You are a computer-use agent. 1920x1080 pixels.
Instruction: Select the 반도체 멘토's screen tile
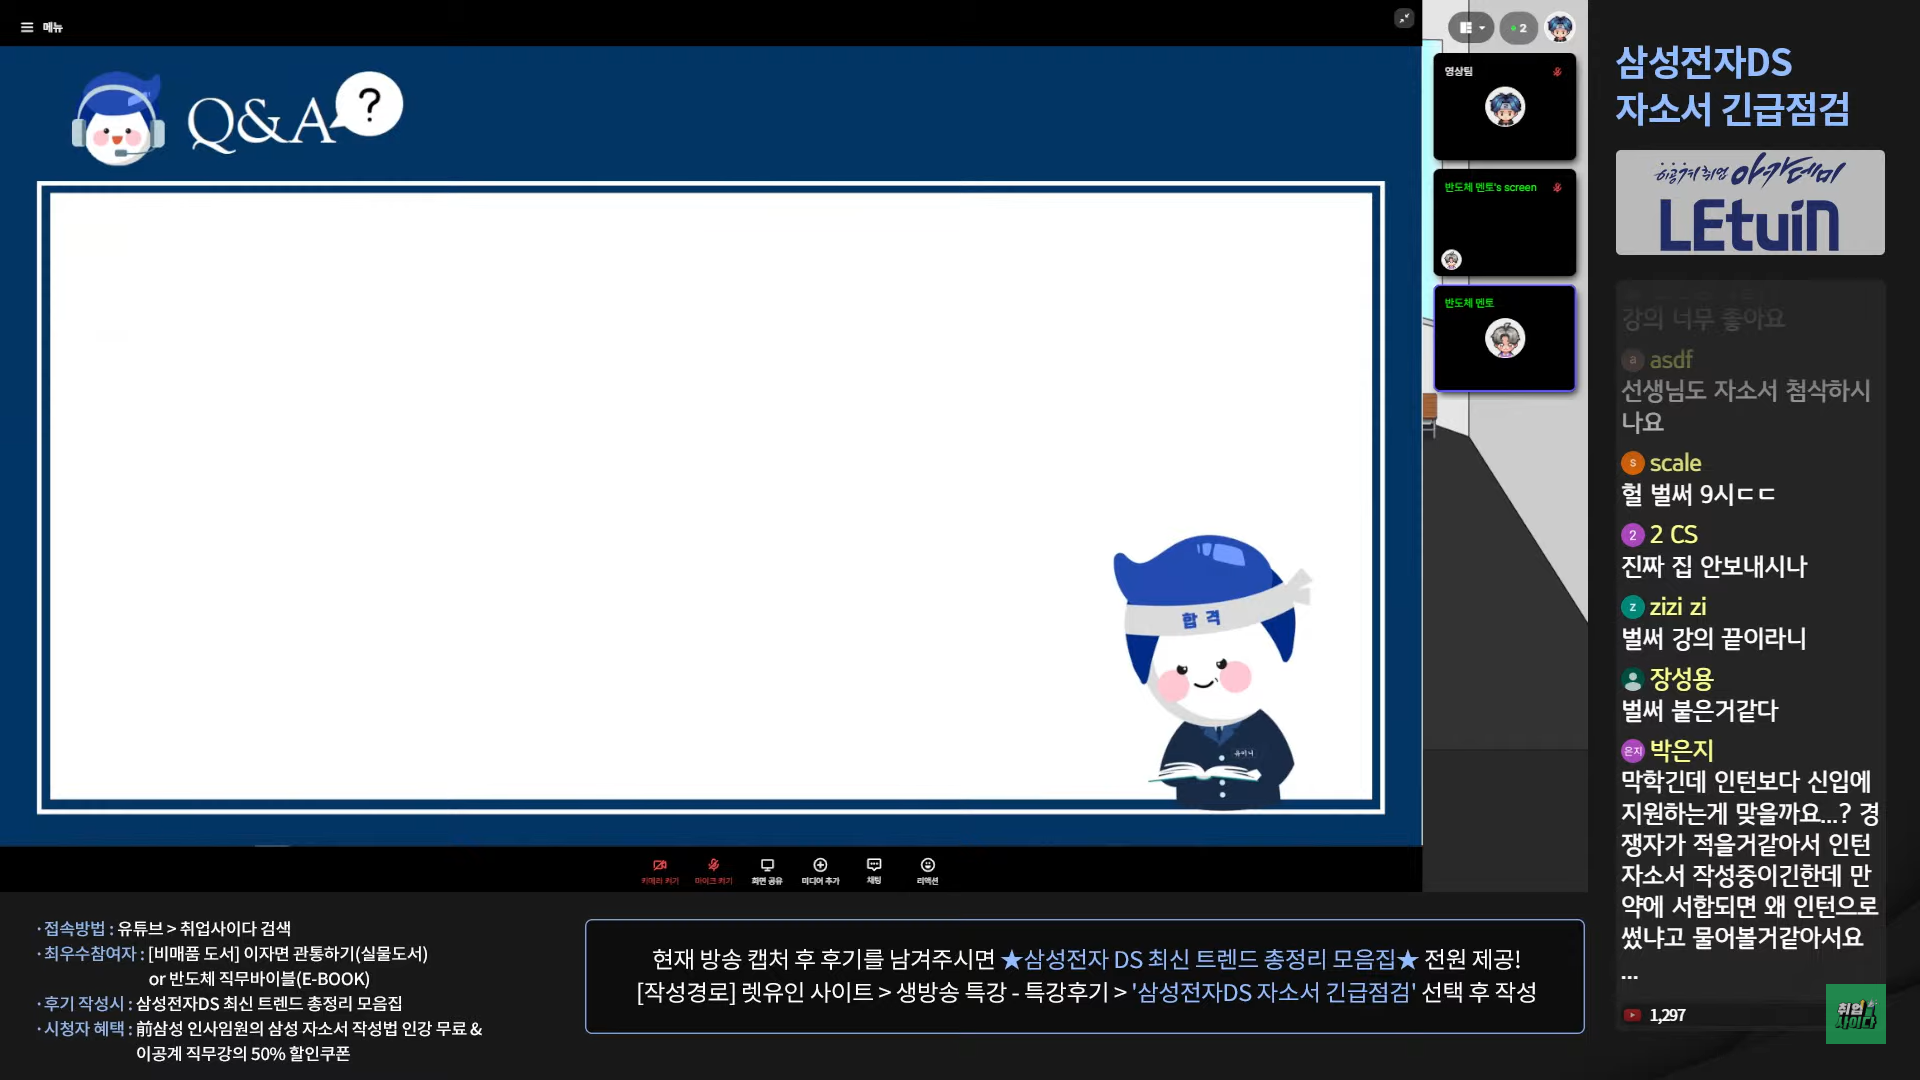(1504, 223)
